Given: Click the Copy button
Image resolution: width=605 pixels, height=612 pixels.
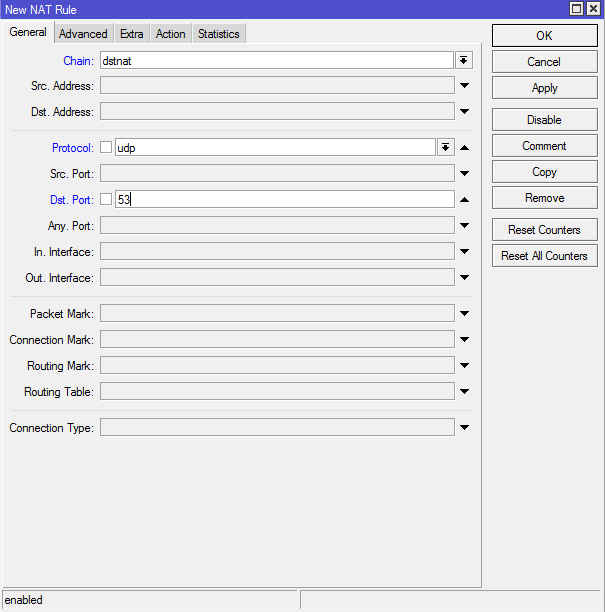Looking at the screenshot, I should click(x=544, y=172).
